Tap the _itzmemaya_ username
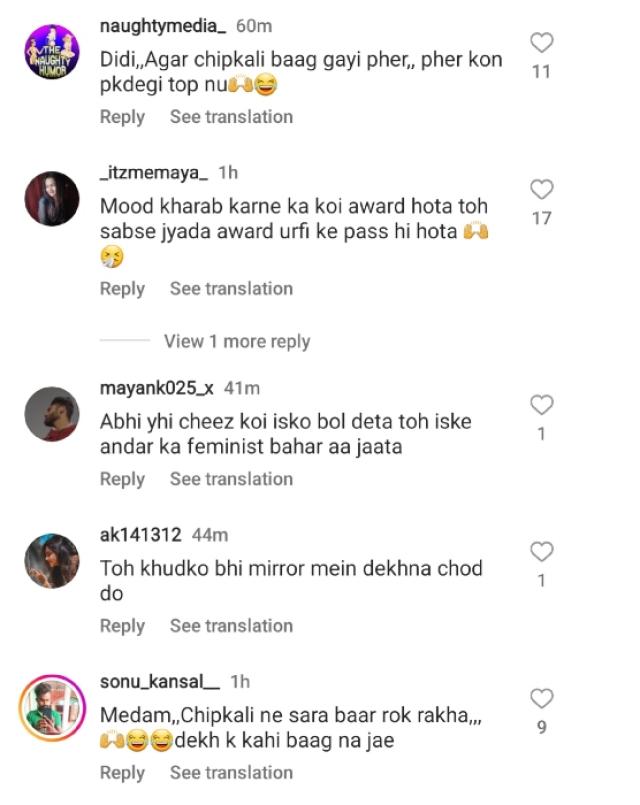This screenshot has width=640, height=805. click(154, 173)
